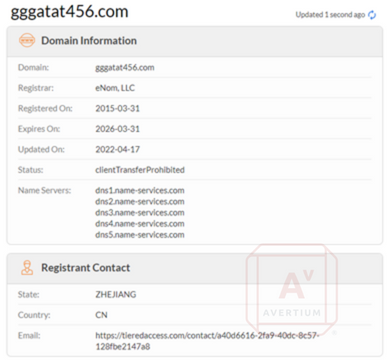Click the Domain: label
The height and width of the screenshot is (360, 388).
click(33, 68)
